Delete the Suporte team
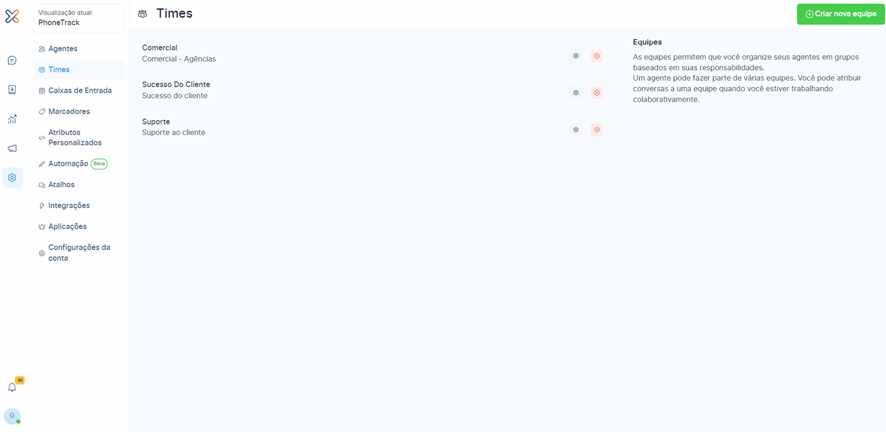886x432 pixels. click(x=597, y=130)
